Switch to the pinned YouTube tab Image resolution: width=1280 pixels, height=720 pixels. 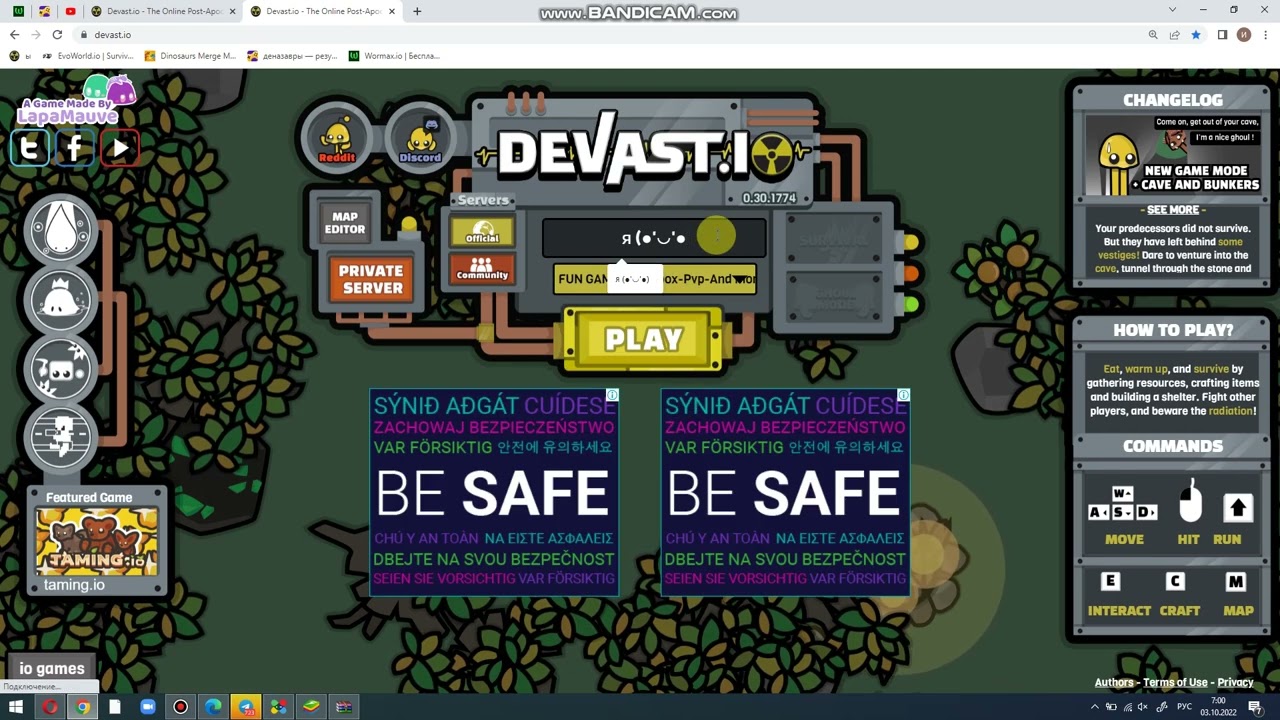point(70,11)
